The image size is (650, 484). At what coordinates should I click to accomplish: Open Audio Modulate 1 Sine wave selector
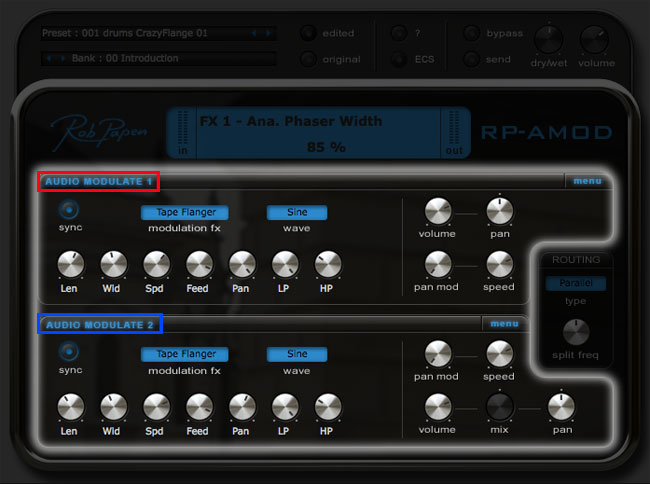point(297,212)
